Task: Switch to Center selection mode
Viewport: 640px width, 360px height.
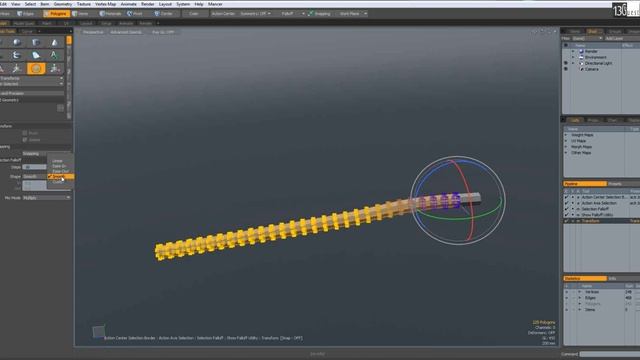Action: tap(163, 13)
